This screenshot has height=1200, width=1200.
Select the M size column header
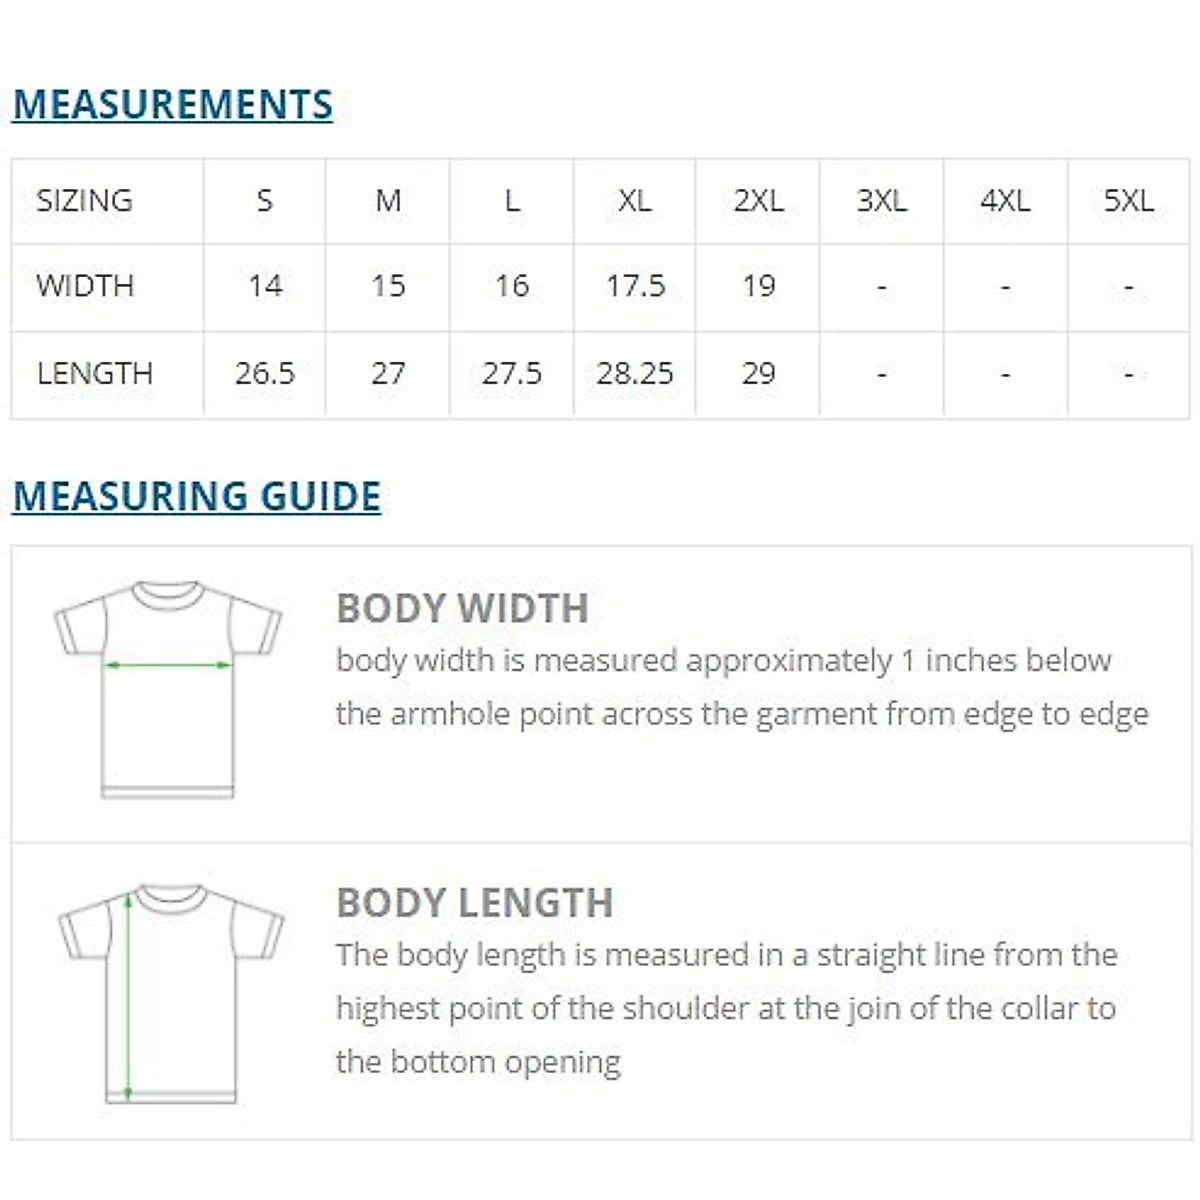pyautogui.click(x=388, y=201)
